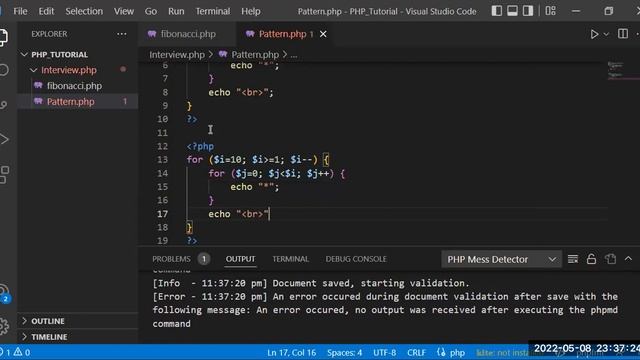Screen dimensions: 640x360
Task: Switch to Problems panel tab
Action: coord(171,259)
